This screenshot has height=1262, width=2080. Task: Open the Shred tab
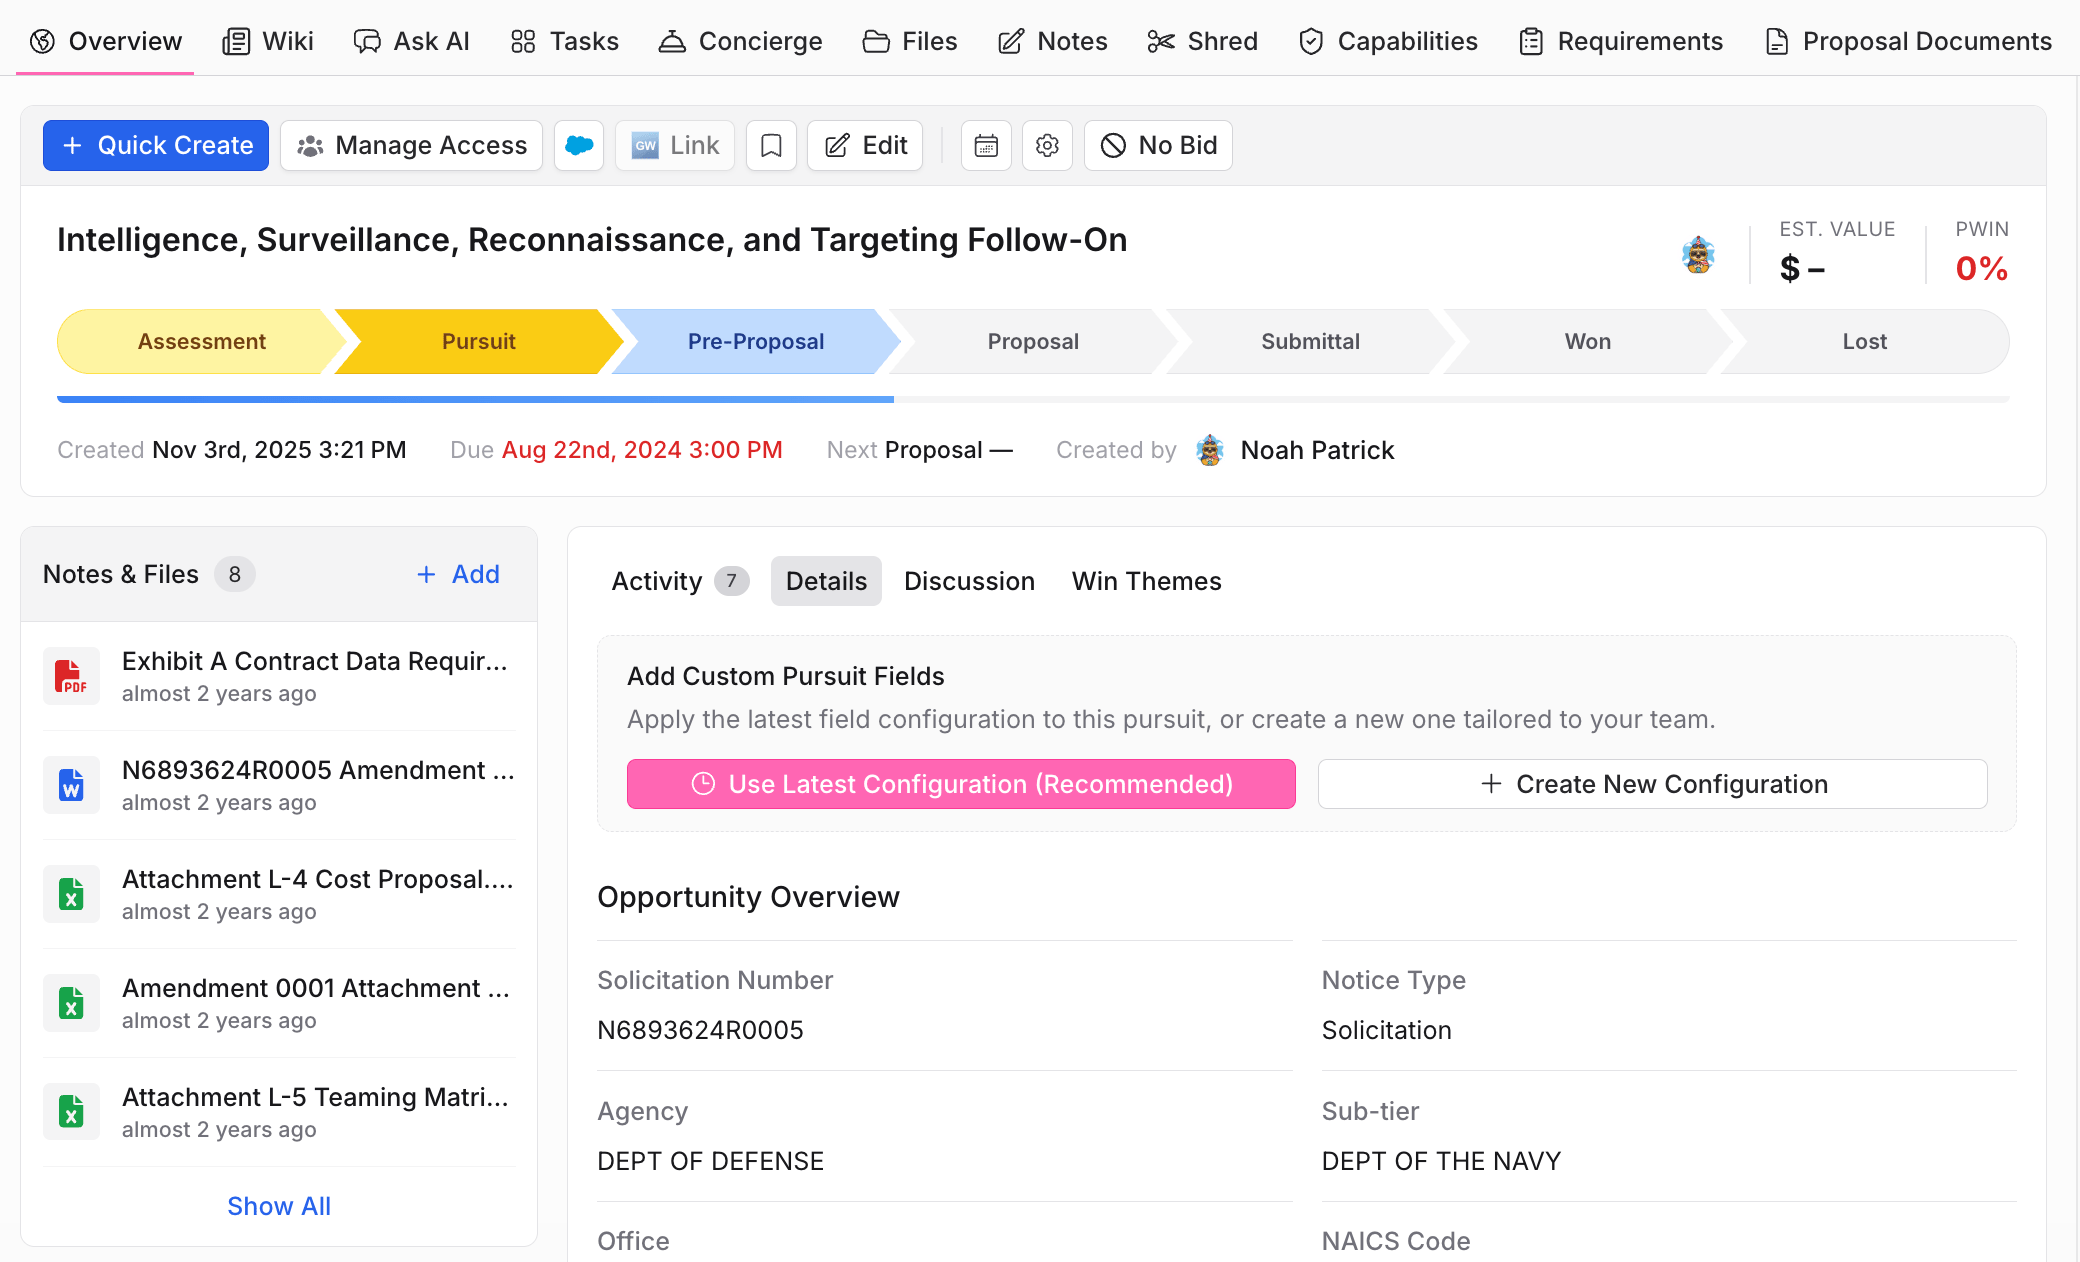tap(1203, 41)
